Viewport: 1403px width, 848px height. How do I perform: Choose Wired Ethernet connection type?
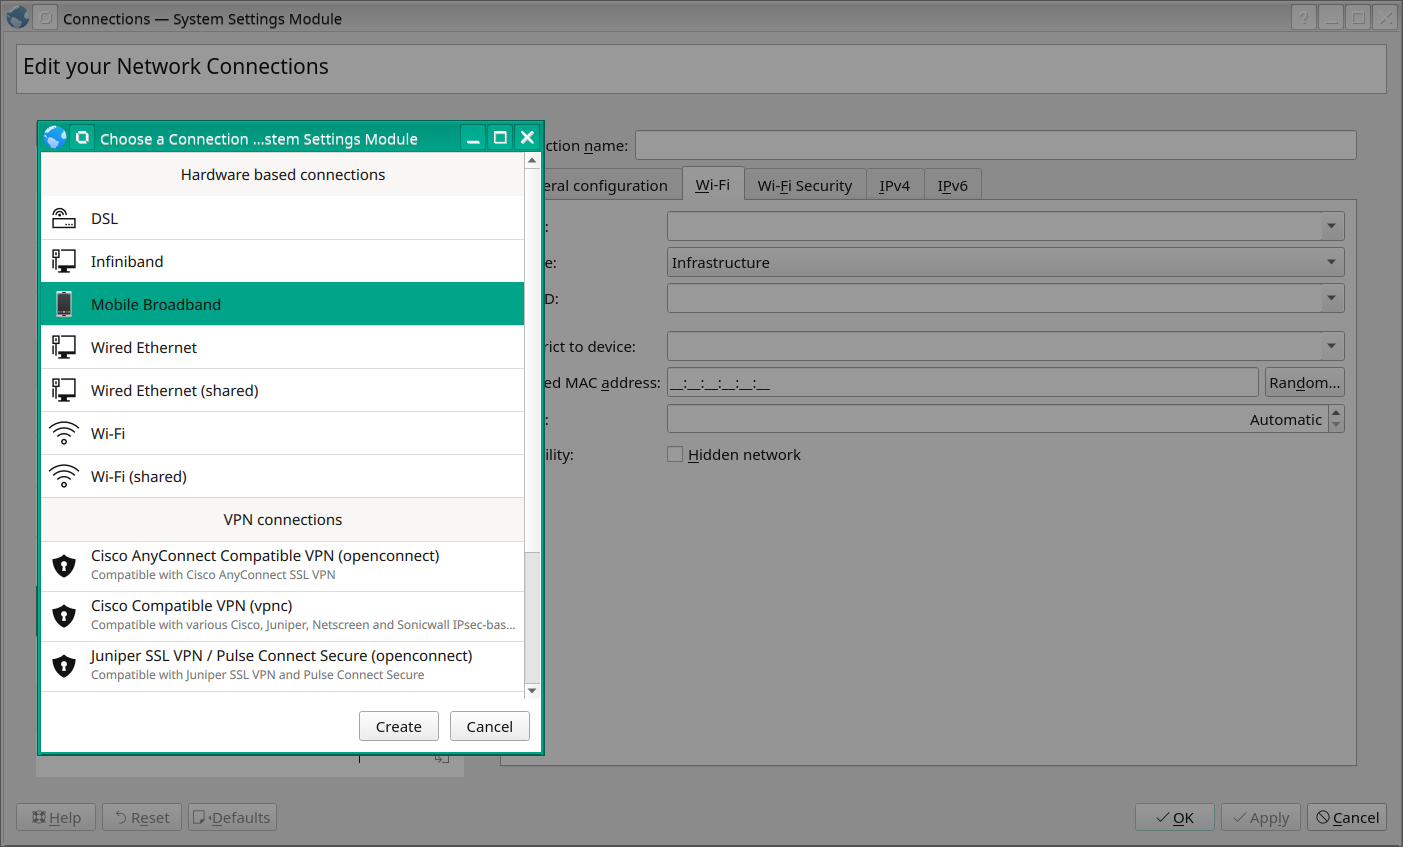pyautogui.click(x=282, y=347)
